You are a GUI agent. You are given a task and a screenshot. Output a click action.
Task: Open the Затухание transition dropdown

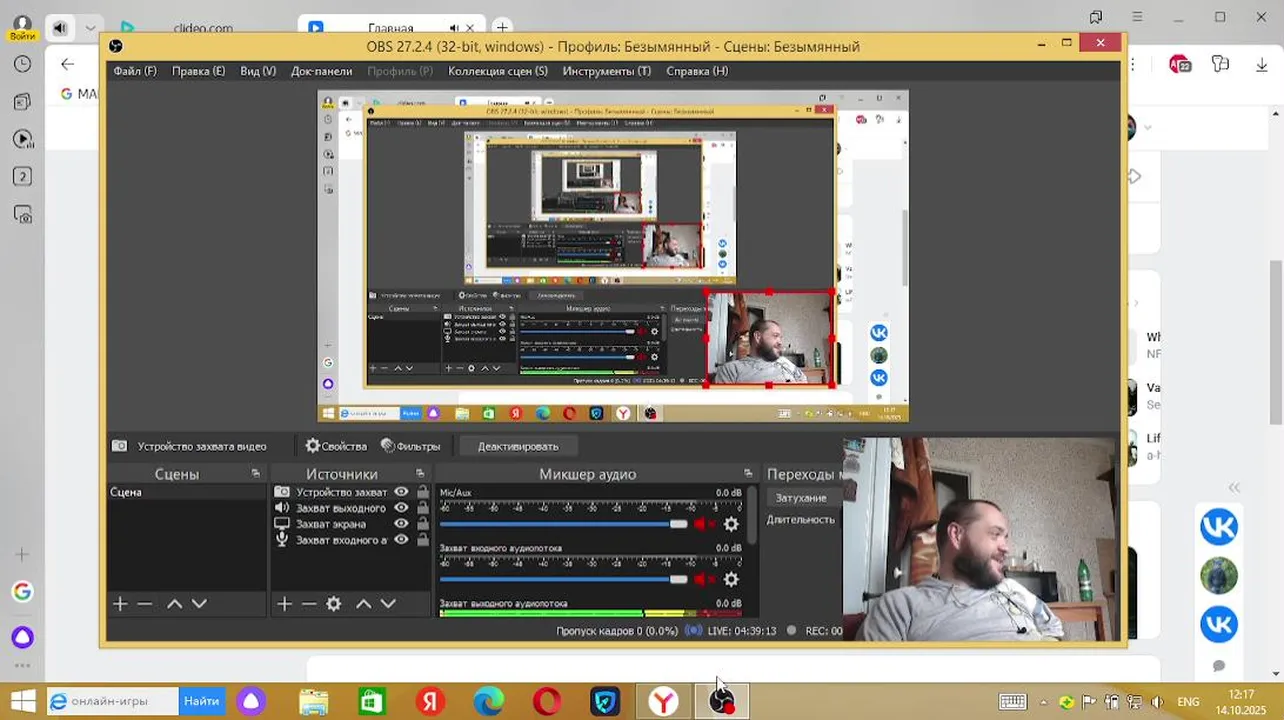pos(804,498)
